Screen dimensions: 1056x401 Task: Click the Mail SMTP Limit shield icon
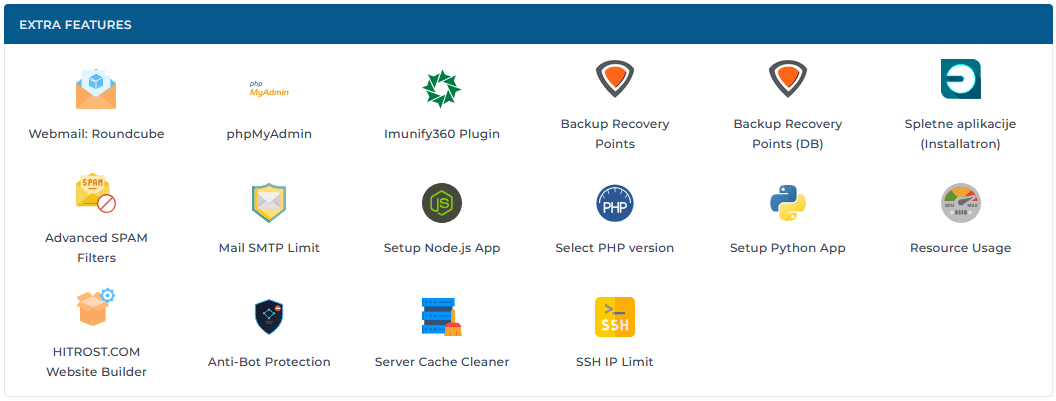269,203
